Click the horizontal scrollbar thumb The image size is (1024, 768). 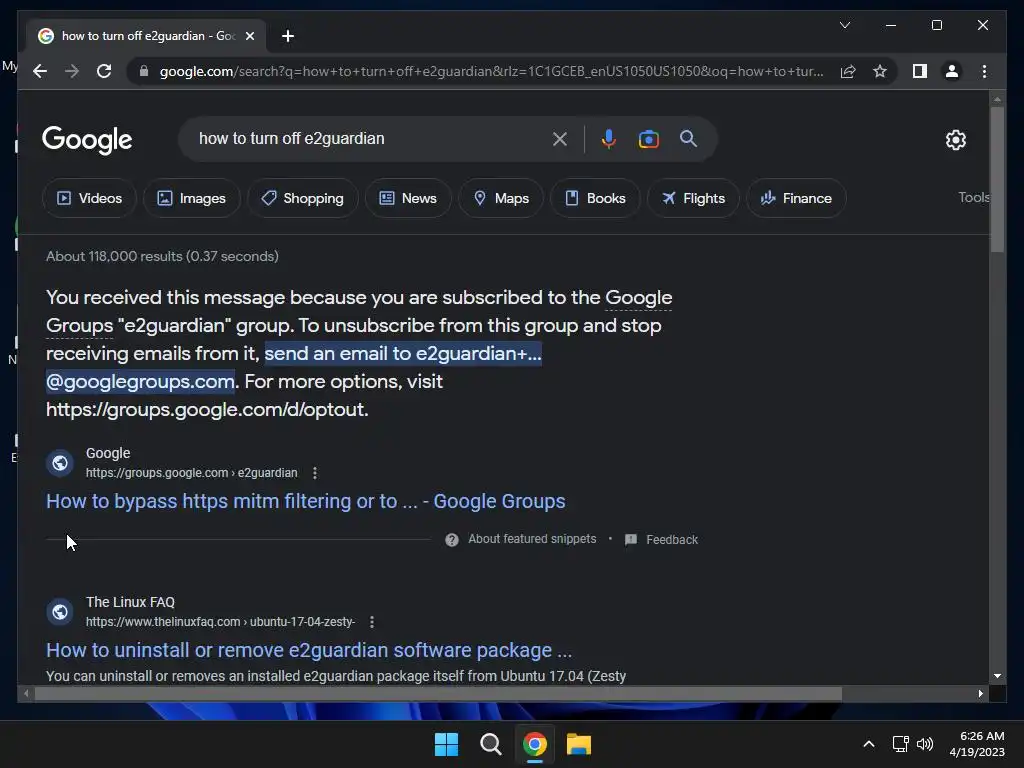tap(438, 694)
